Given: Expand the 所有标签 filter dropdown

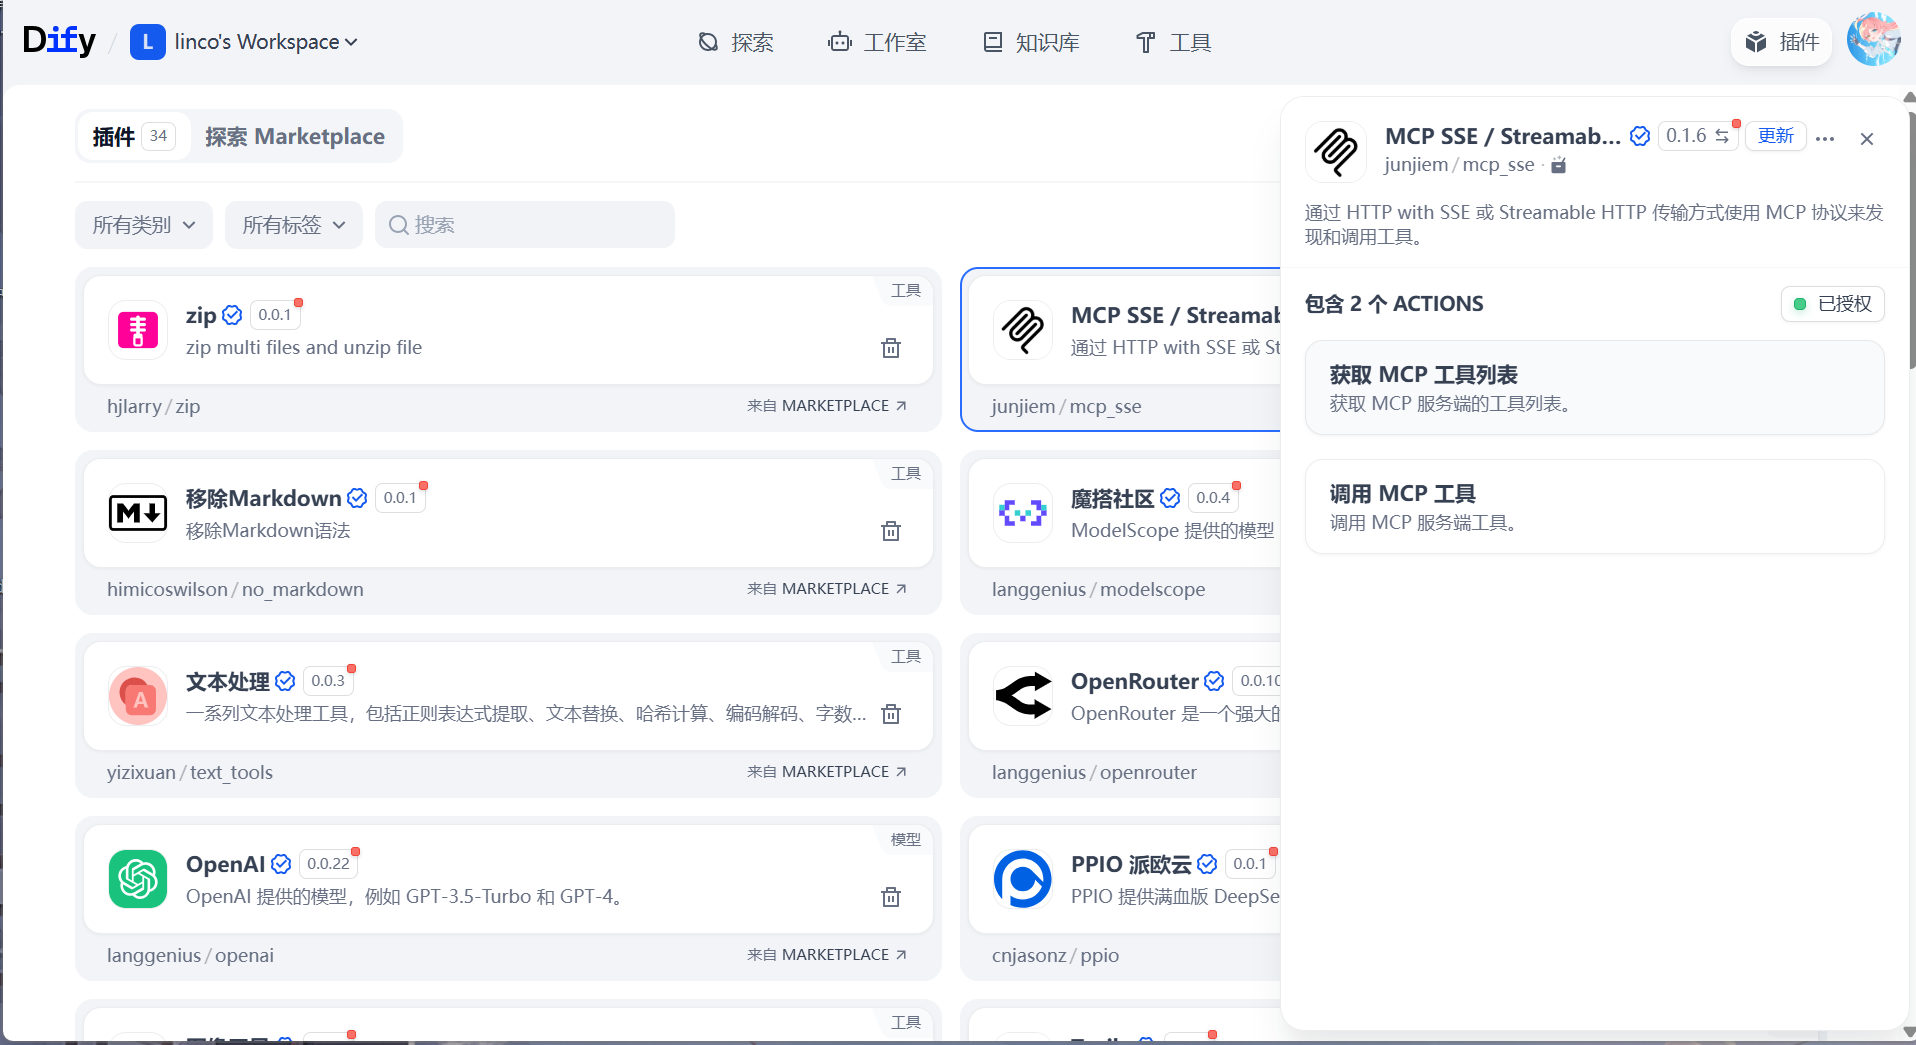Looking at the screenshot, I should click(294, 225).
